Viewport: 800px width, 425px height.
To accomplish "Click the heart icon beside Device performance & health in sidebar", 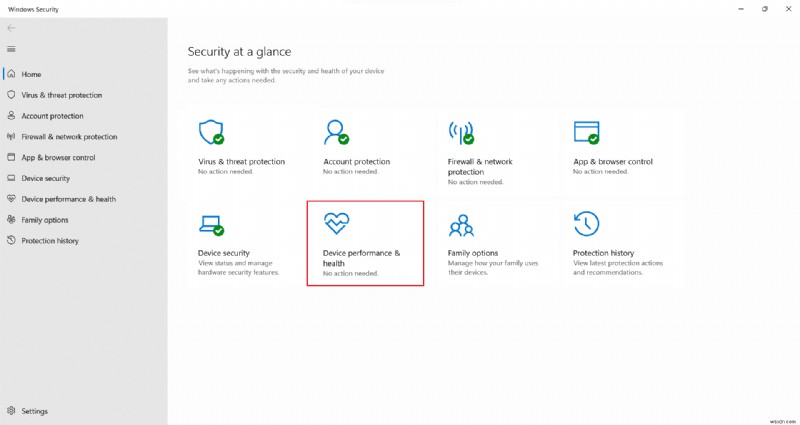I will pos(11,199).
